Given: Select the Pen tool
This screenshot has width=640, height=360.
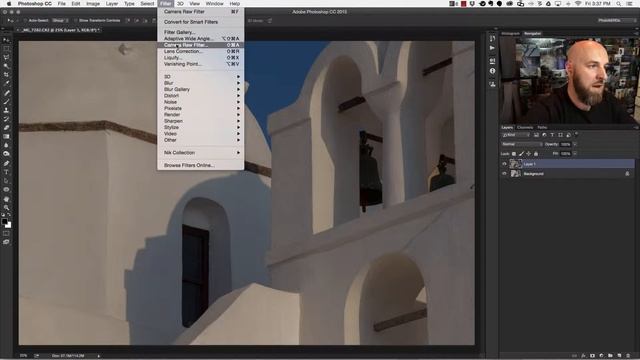Looking at the screenshot, I should [6, 163].
